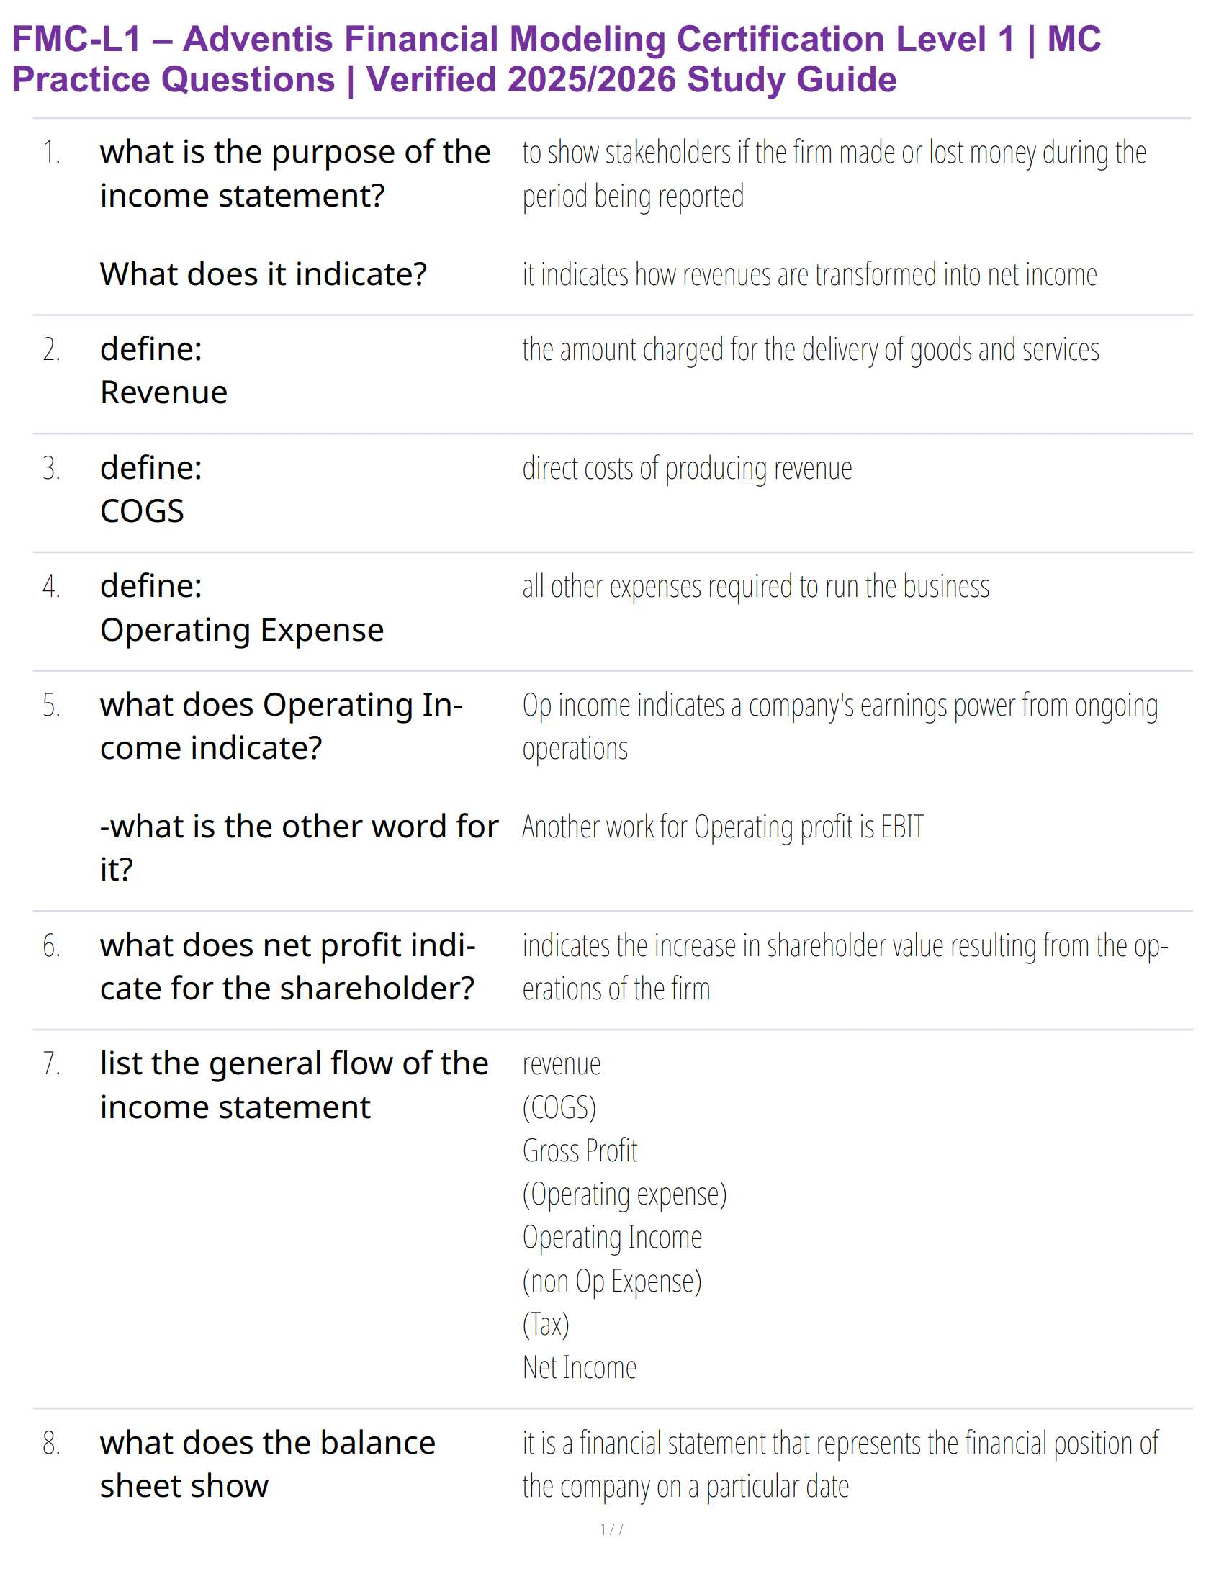Image resolution: width=1224 pixels, height=1584 pixels.
Task: Click '(non Op Expense)' in the flow list
Action: [612, 1281]
